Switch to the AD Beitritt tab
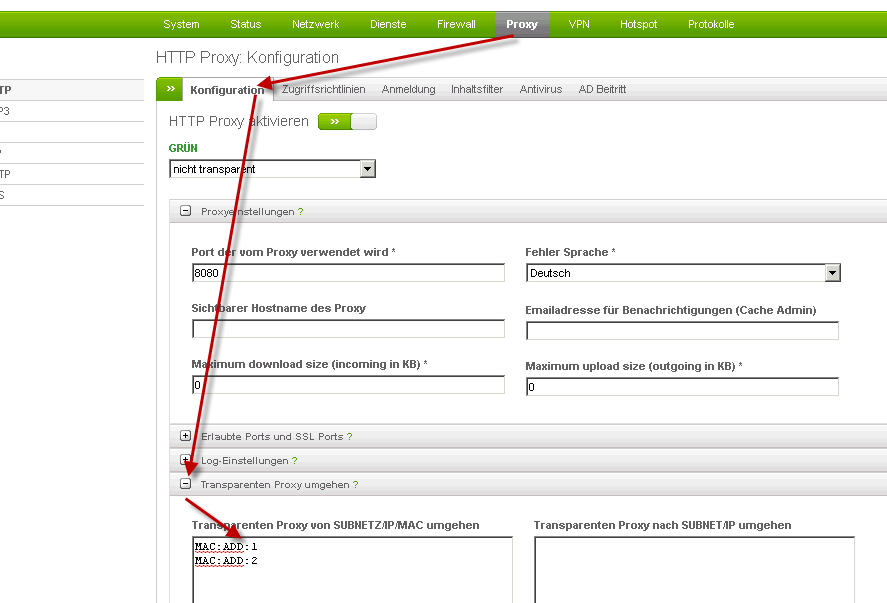This screenshot has height=603, width=887. coord(602,89)
